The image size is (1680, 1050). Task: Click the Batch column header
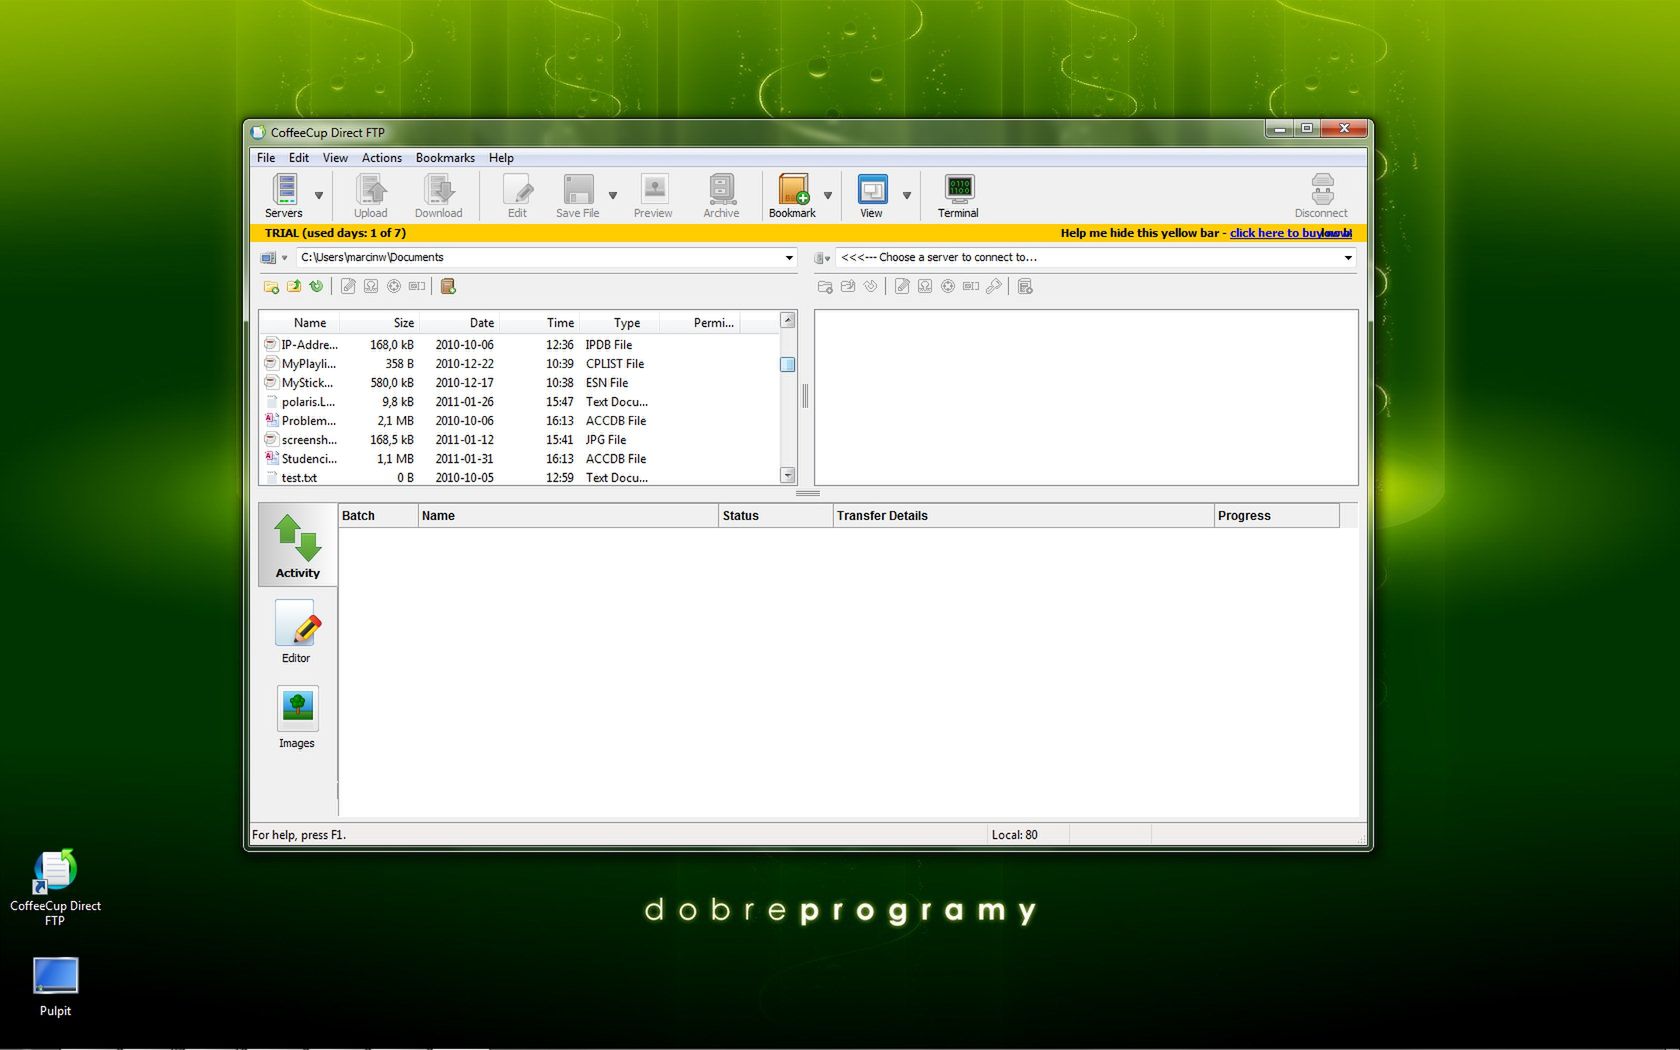[378, 516]
